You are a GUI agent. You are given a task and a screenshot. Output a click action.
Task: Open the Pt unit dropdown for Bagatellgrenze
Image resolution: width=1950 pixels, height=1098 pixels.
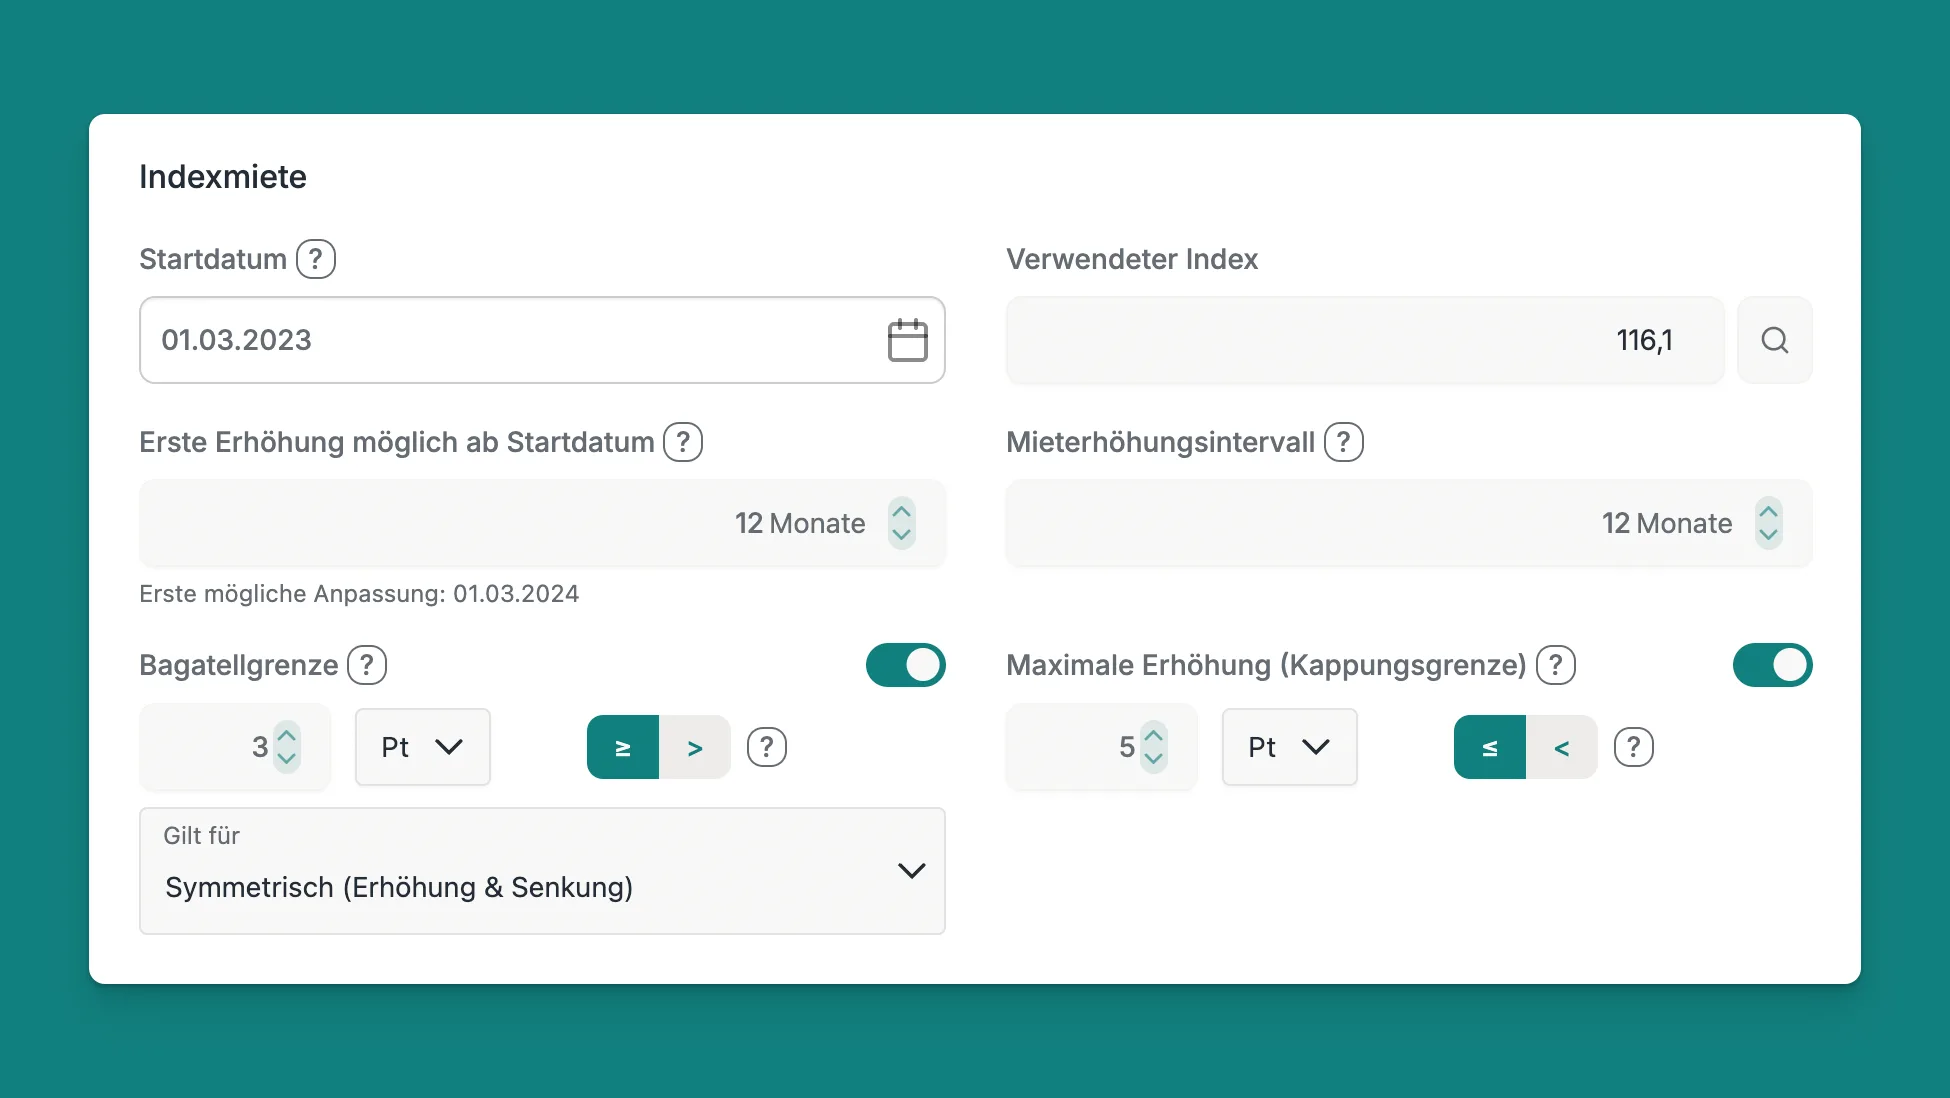pyautogui.click(x=423, y=747)
